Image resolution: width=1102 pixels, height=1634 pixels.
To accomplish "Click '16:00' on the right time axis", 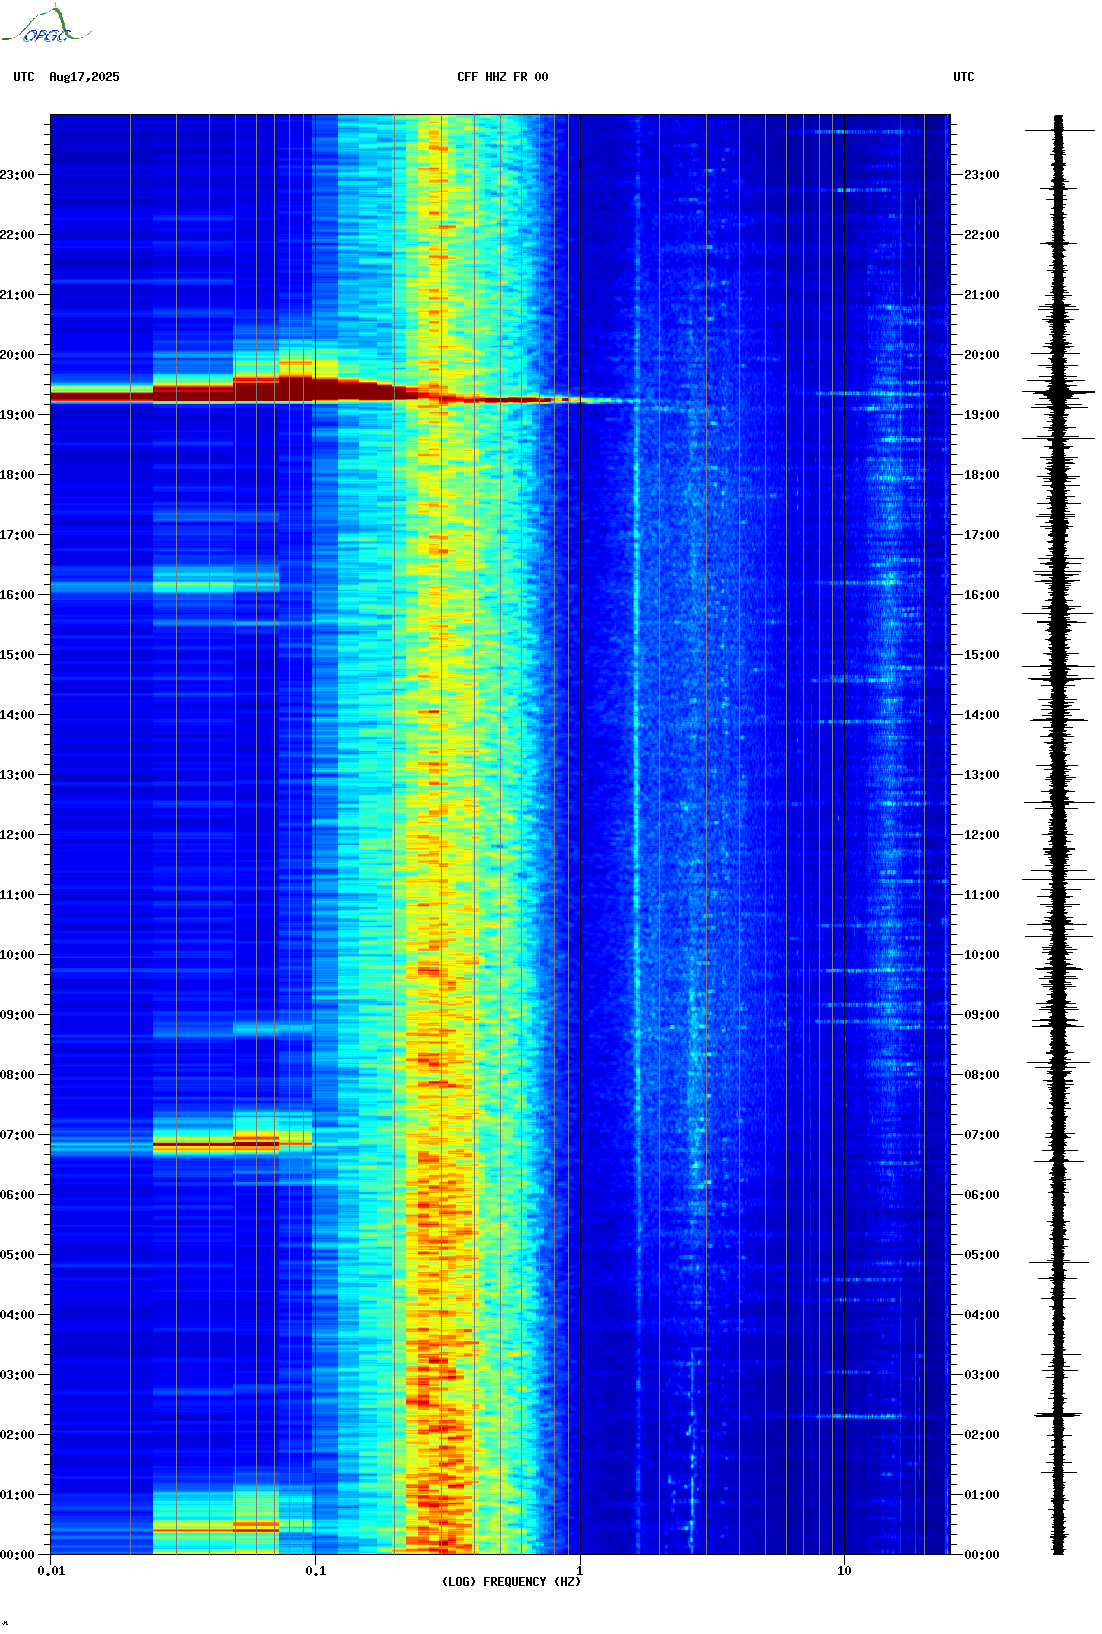I will (x=982, y=595).
